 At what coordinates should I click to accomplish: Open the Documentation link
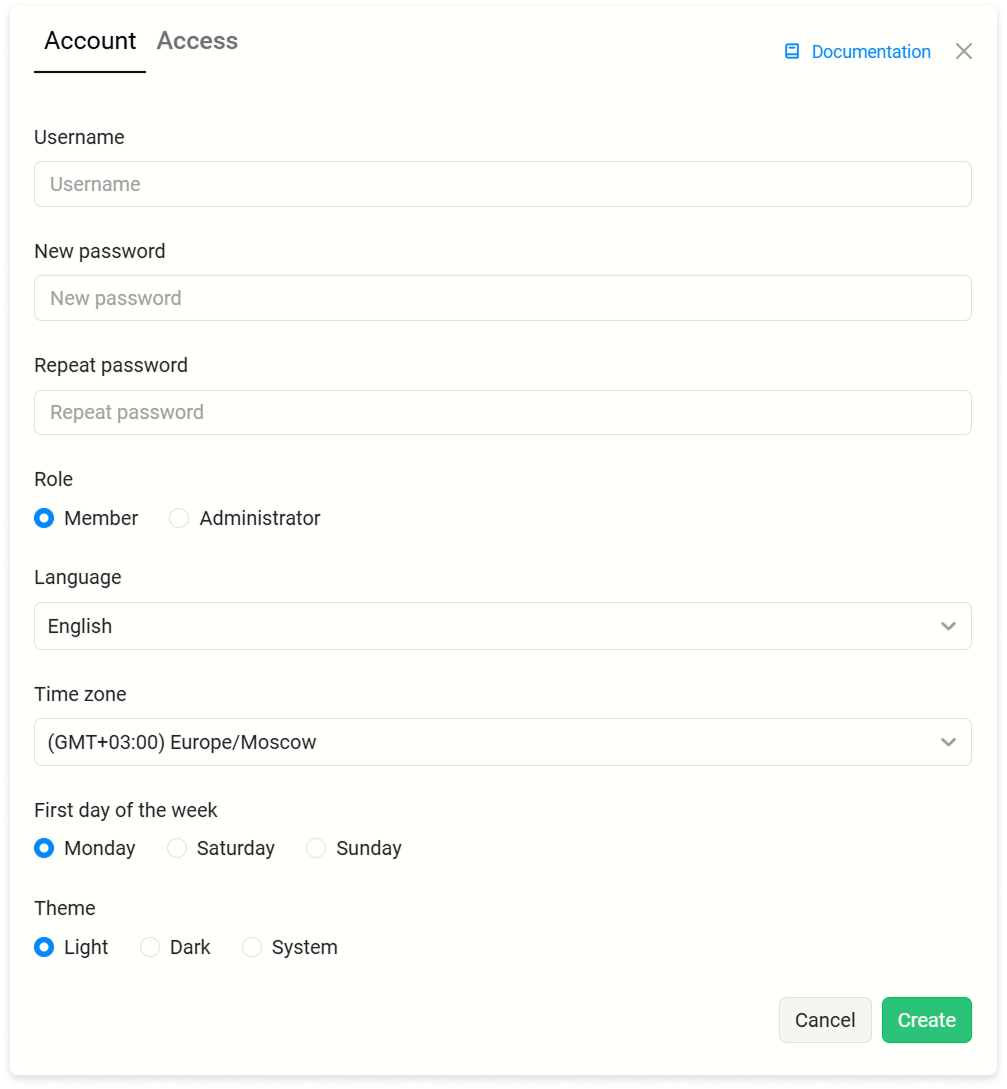(871, 52)
